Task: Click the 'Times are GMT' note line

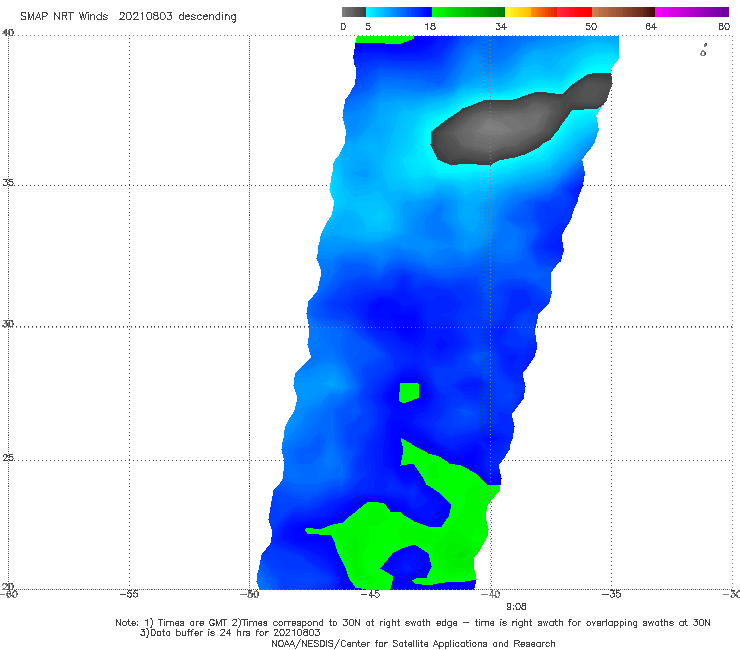Action: 413,623
